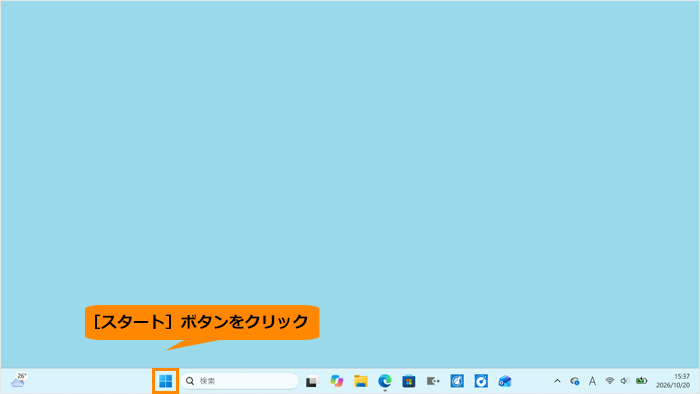Click the battery status icon
The width and height of the screenshot is (700, 394).
642,381
